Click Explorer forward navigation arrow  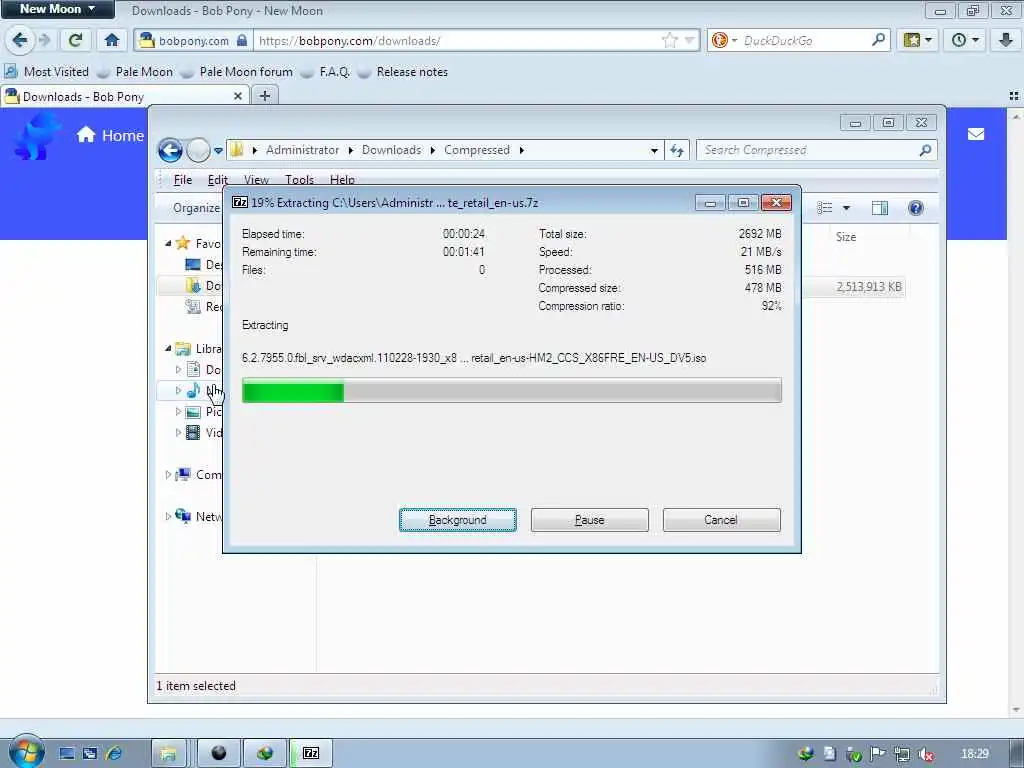(198, 150)
